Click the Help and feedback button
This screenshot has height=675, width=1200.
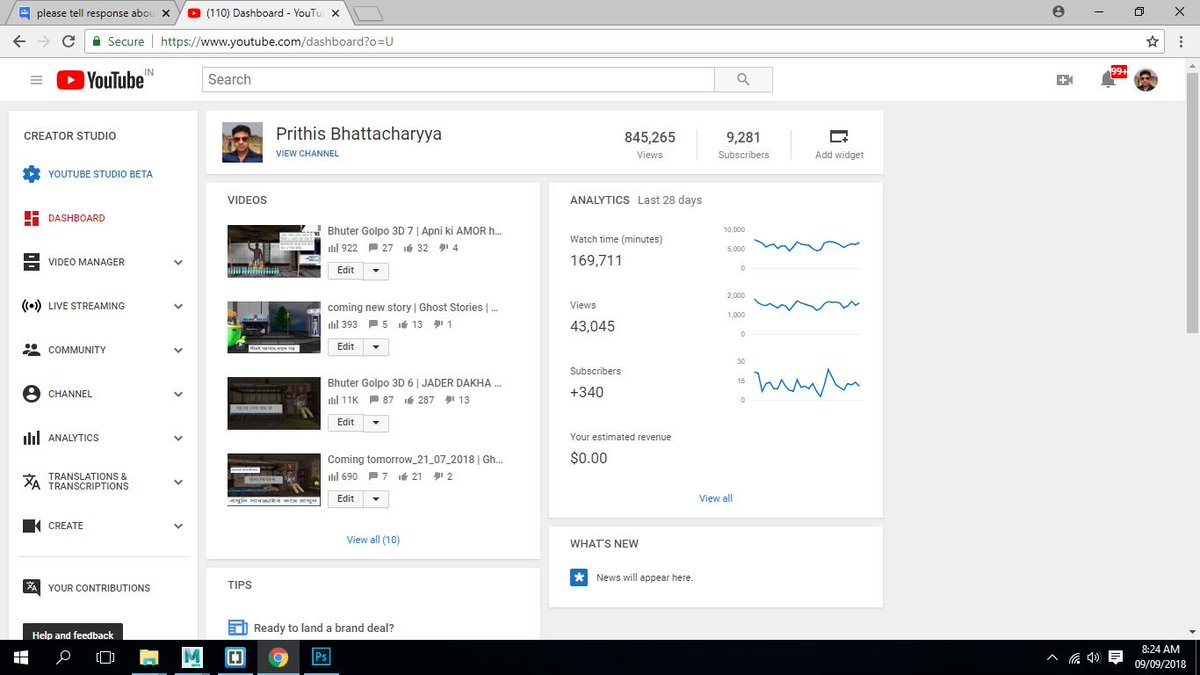point(73,635)
